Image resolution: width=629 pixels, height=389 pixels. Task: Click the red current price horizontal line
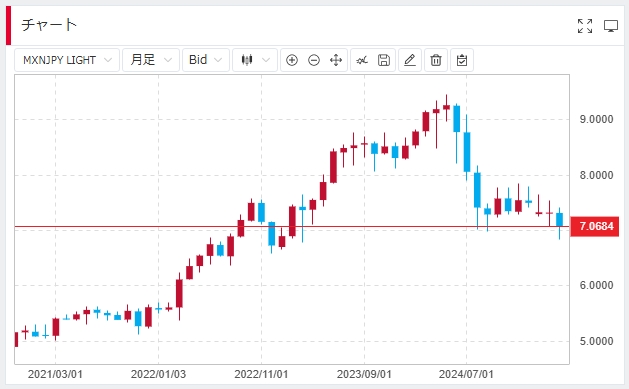pyautogui.click(x=292, y=227)
